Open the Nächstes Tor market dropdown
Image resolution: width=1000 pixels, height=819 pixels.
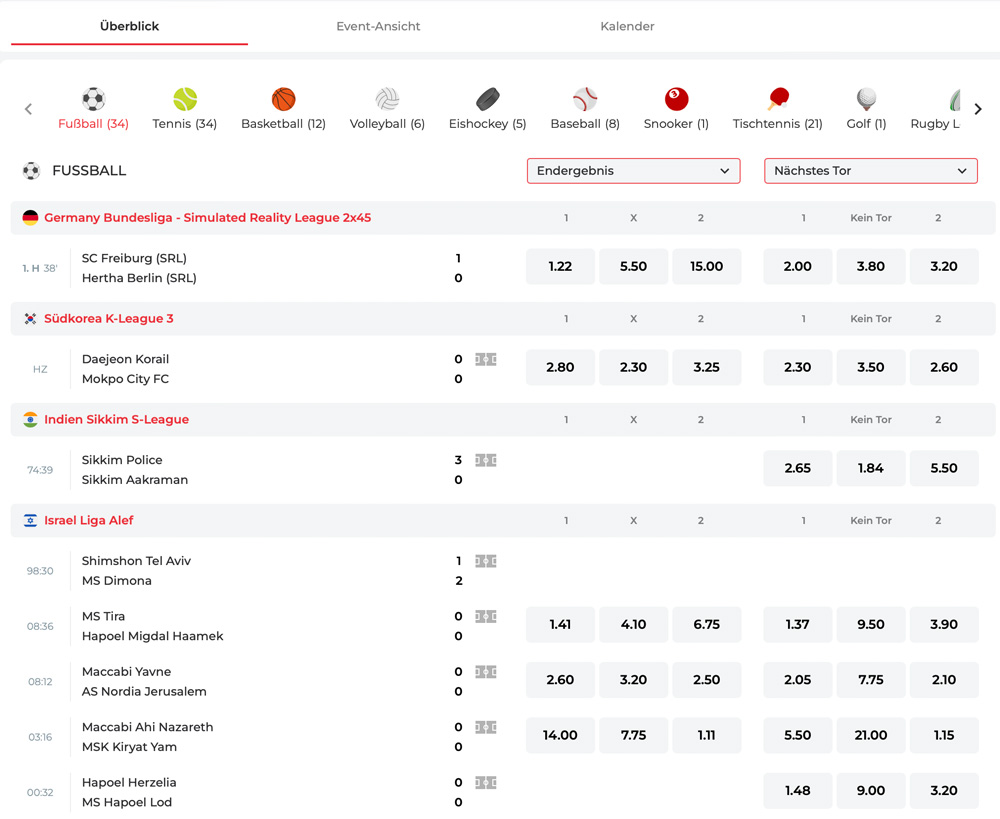[870, 171]
